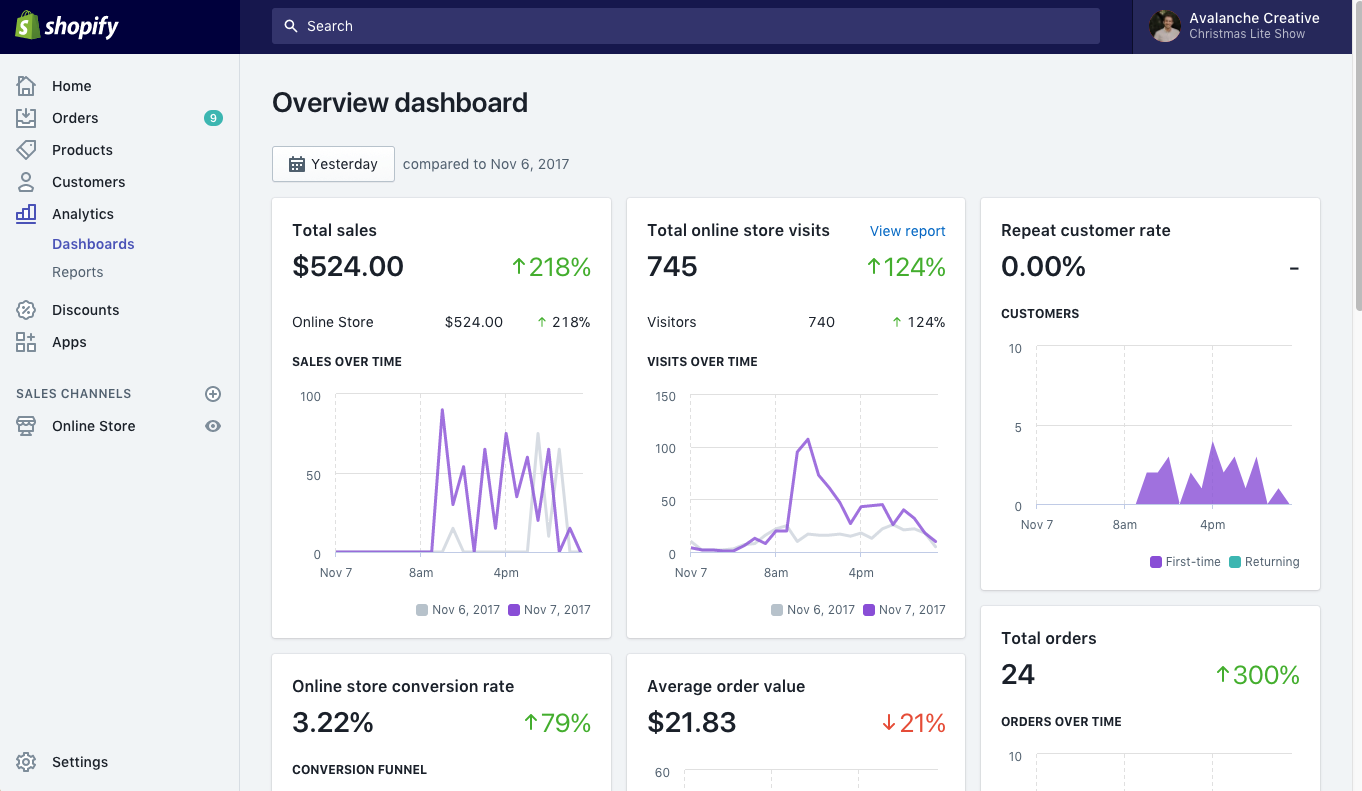Click the Analytics bar chart icon
This screenshot has width=1362, height=791.
point(26,214)
